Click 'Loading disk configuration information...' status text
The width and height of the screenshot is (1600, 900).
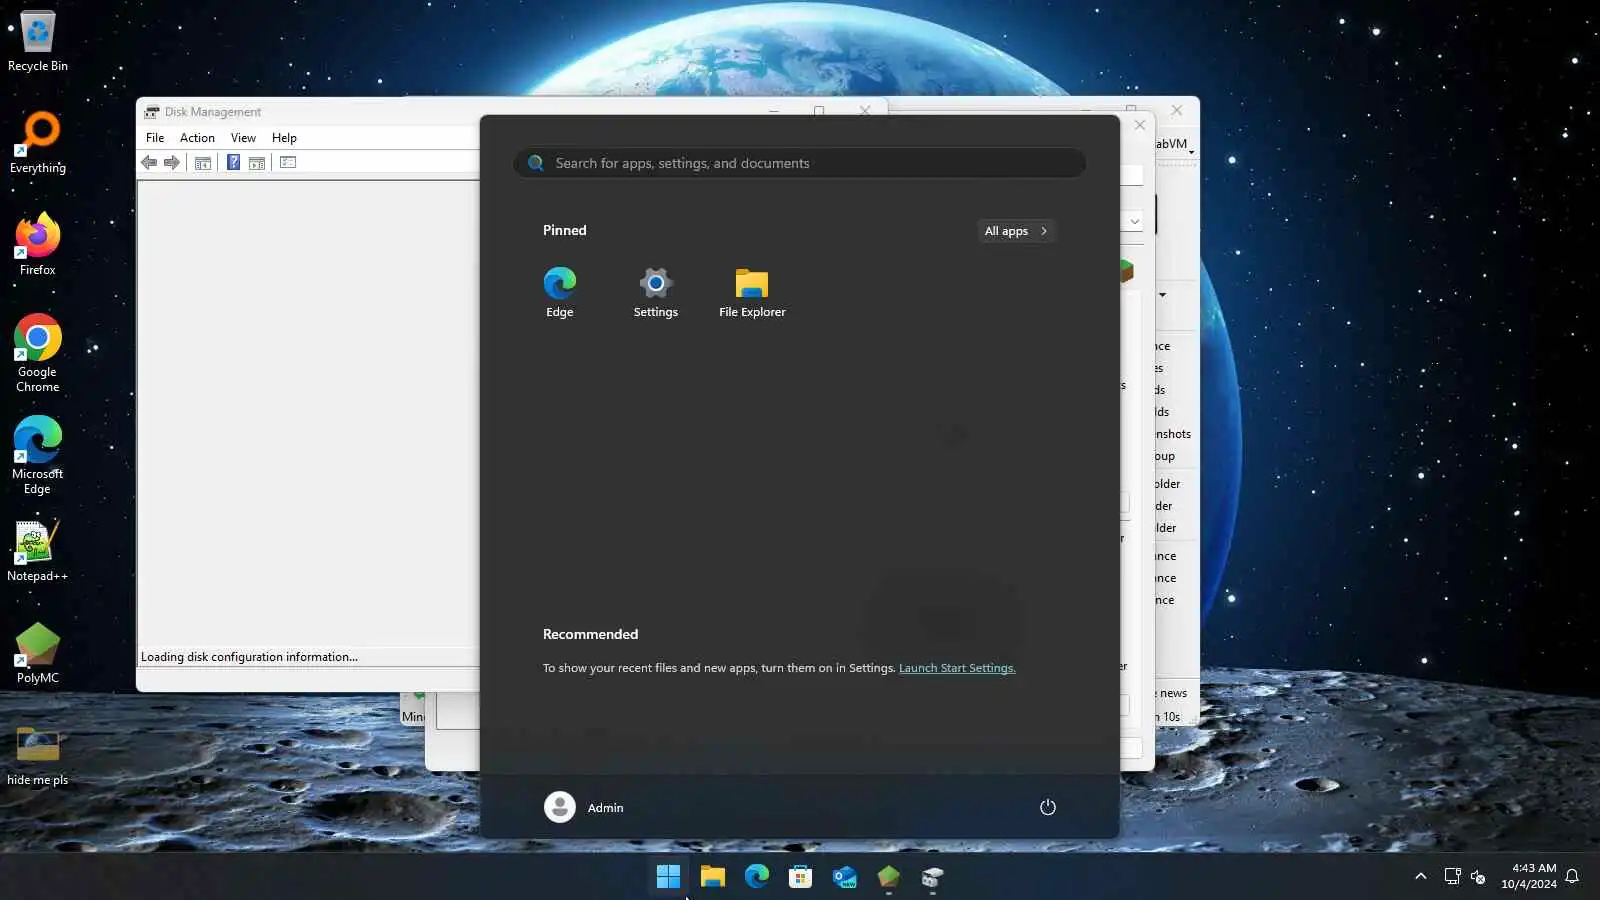pos(249,657)
